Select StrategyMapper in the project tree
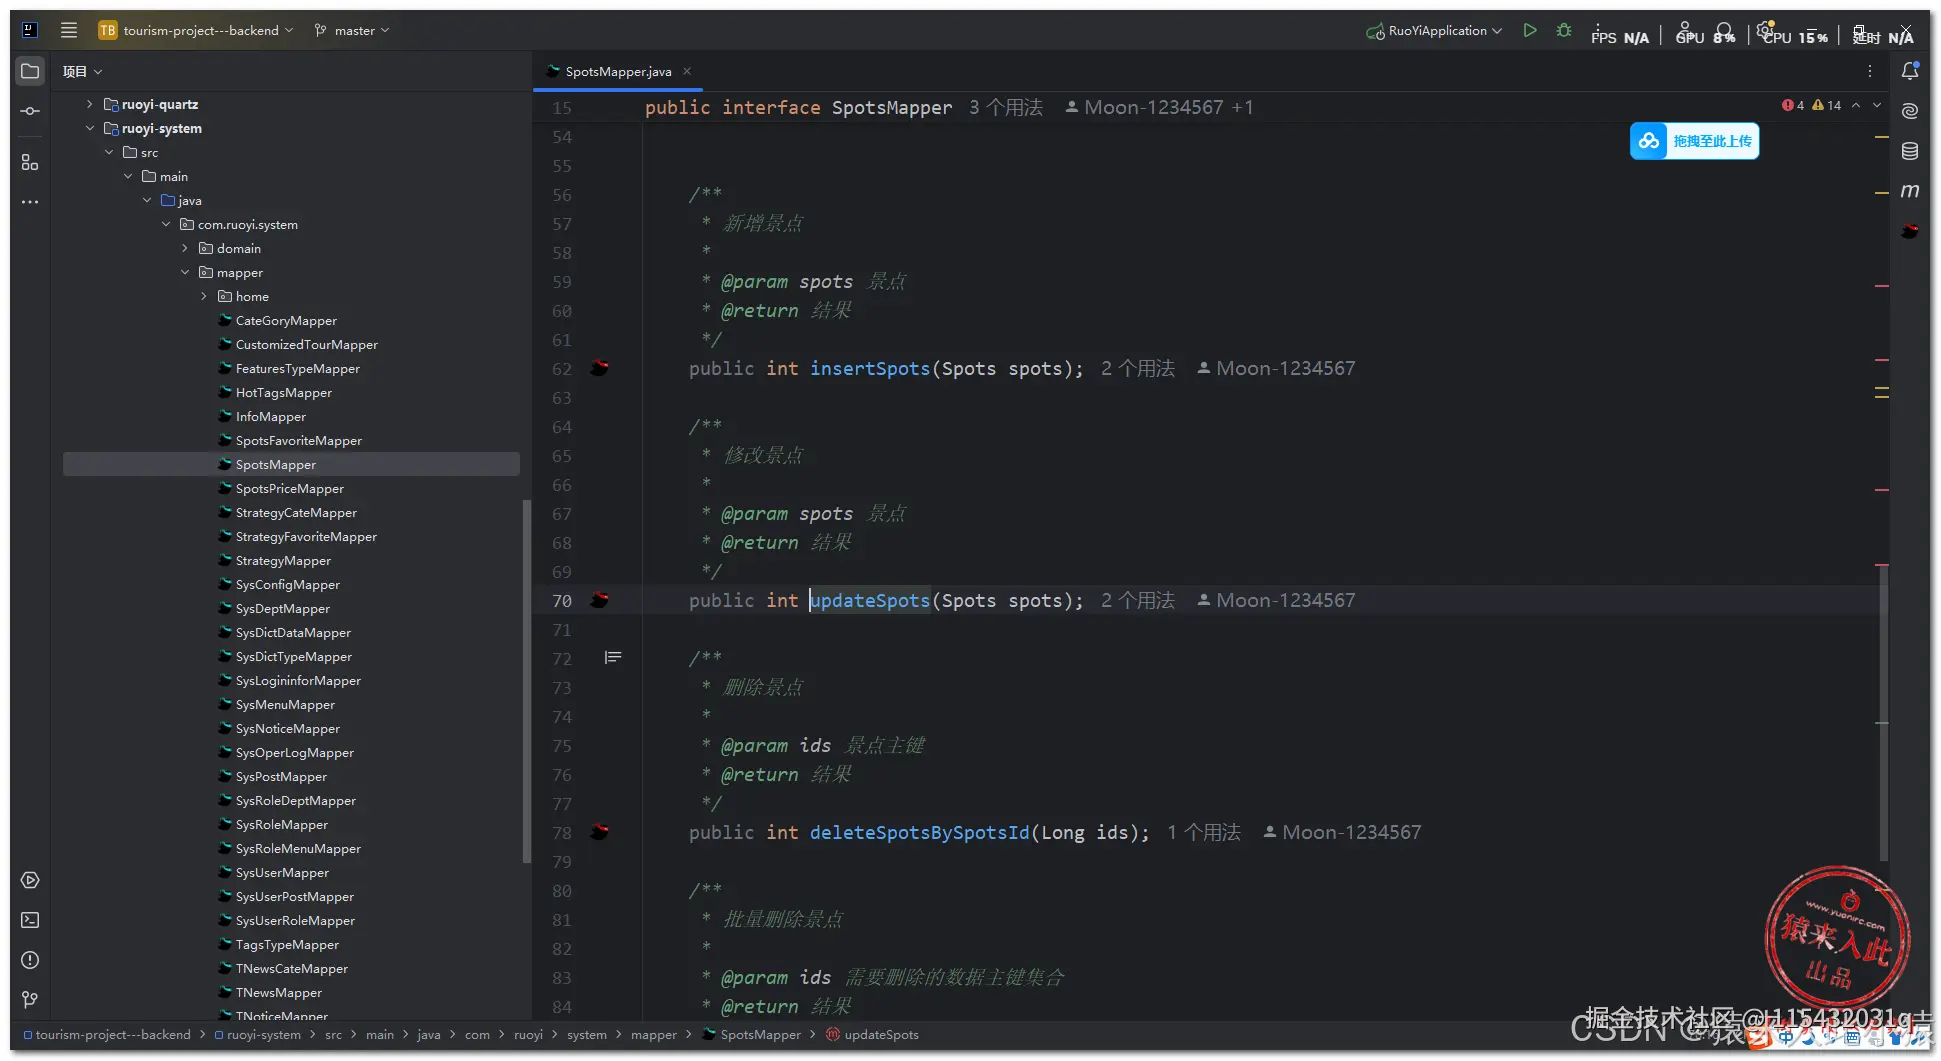 (x=283, y=560)
